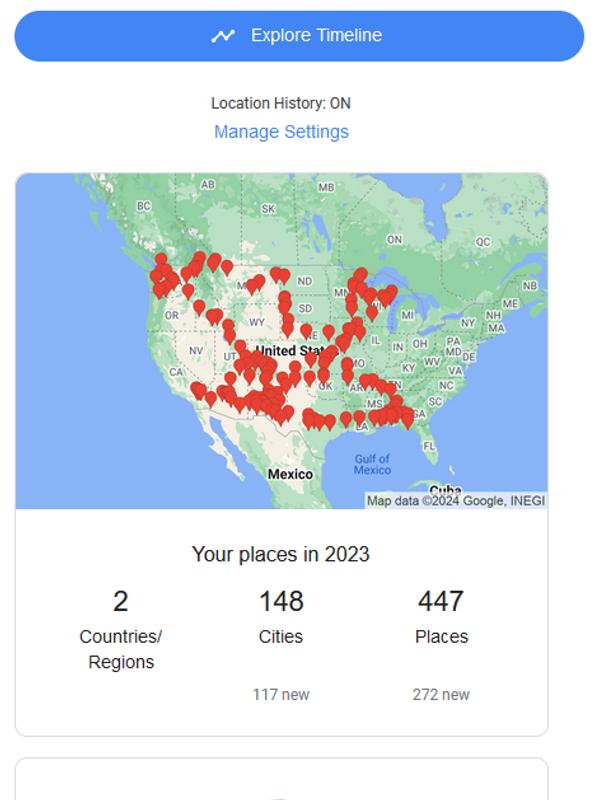Select the red pin left of ND label
Viewport: 591px width, 800px height.
click(284, 276)
